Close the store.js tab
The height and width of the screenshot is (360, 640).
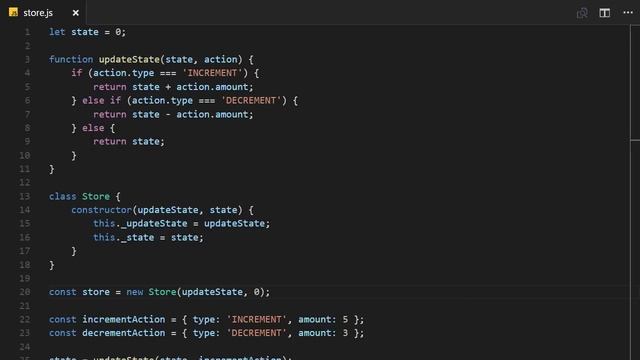pyautogui.click(x=76, y=13)
